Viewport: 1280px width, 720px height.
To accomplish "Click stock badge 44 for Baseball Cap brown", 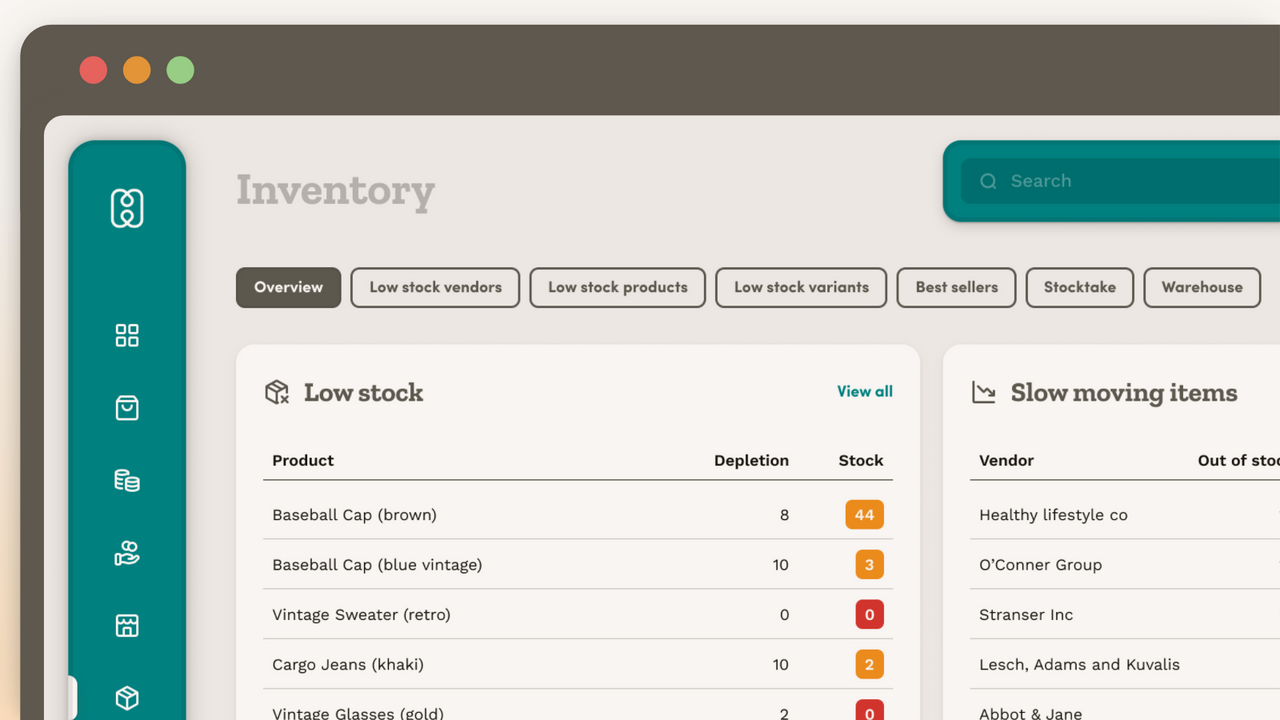I will tap(864, 515).
